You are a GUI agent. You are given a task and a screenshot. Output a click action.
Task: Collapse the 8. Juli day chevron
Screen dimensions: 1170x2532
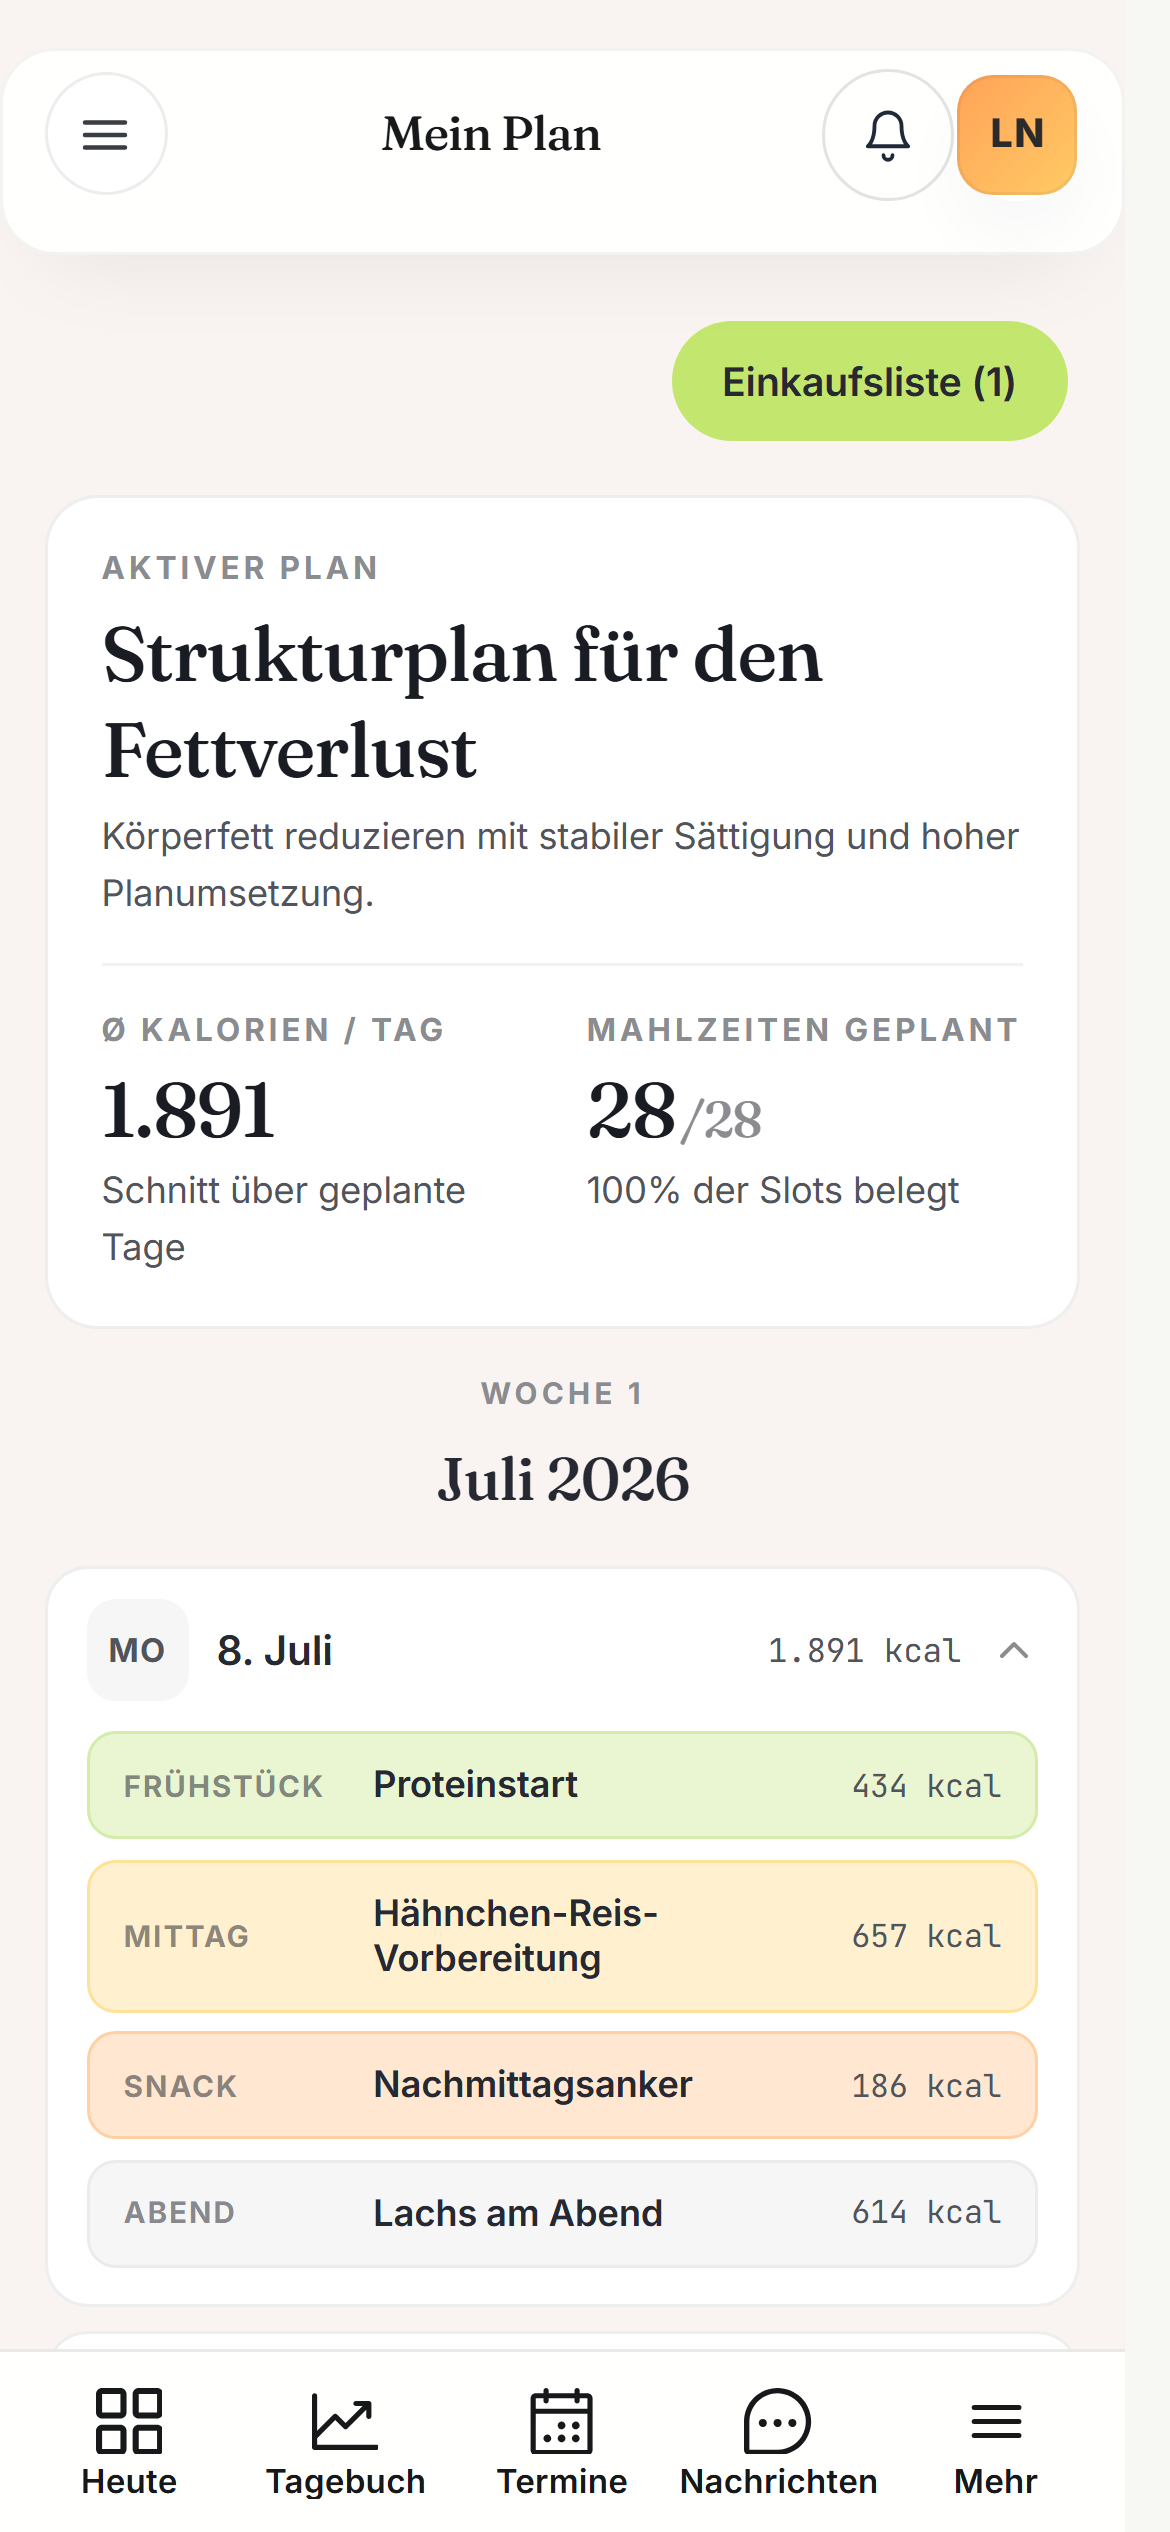1014,1650
